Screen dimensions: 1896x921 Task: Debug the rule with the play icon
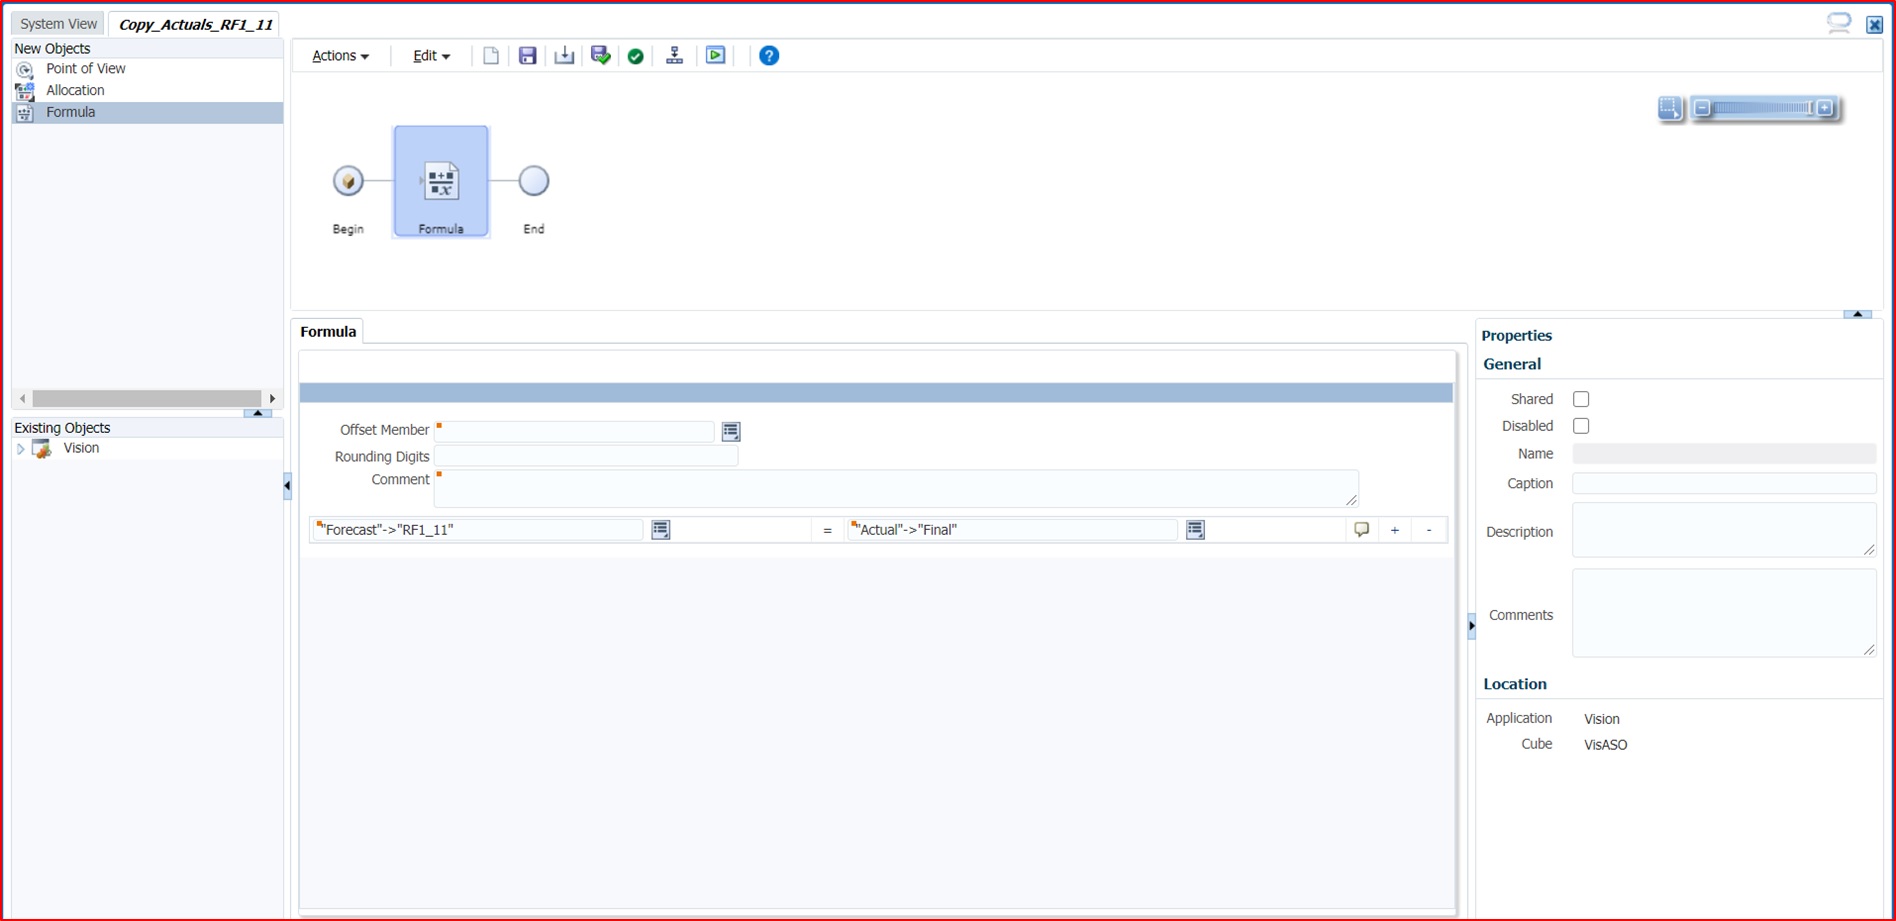pos(715,55)
